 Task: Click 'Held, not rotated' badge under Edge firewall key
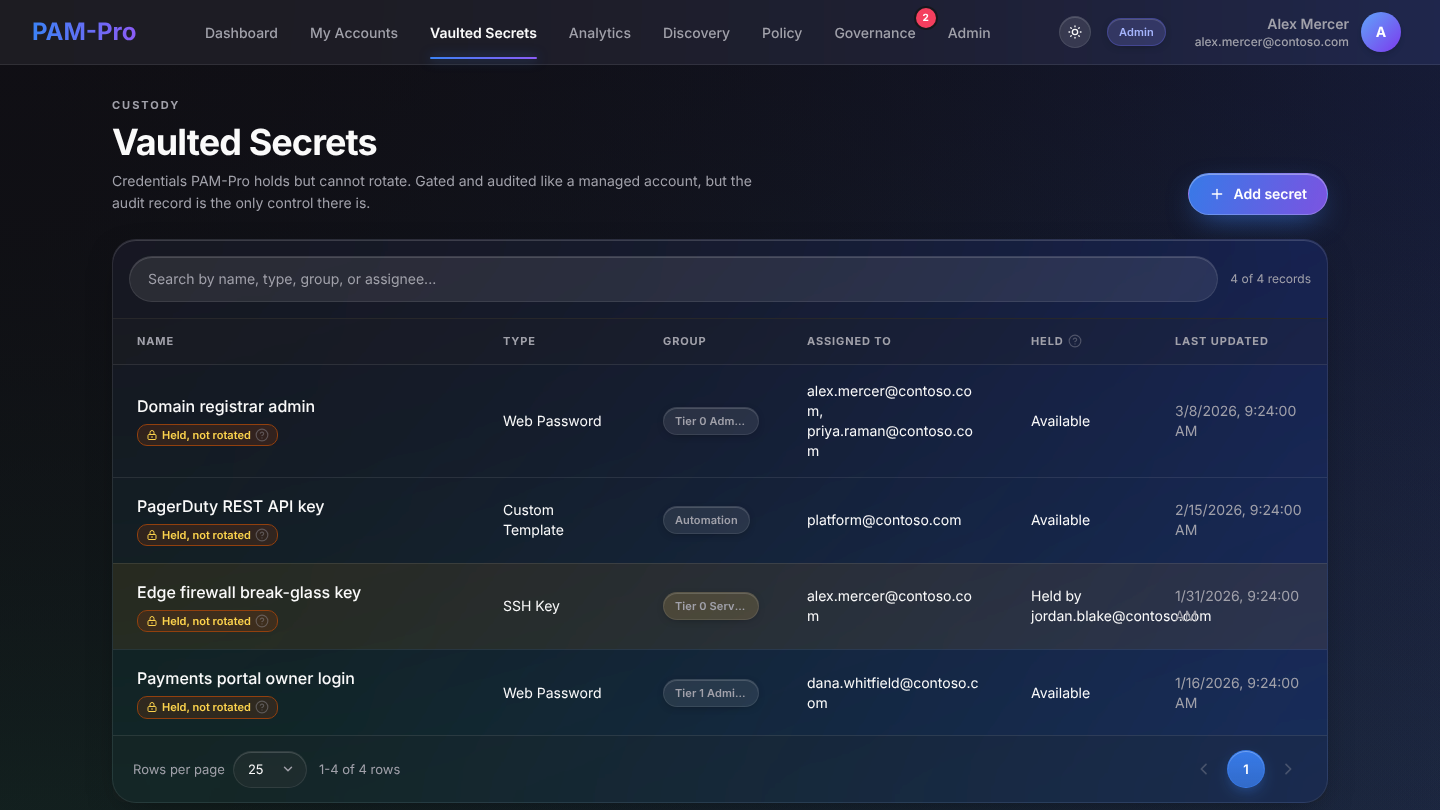pos(207,621)
